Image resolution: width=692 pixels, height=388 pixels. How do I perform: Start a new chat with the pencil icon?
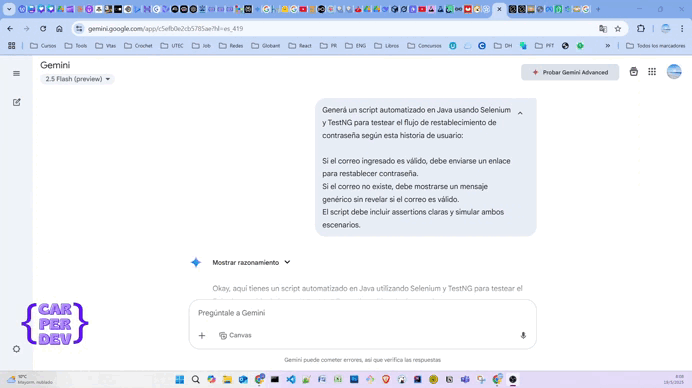click(16, 102)
